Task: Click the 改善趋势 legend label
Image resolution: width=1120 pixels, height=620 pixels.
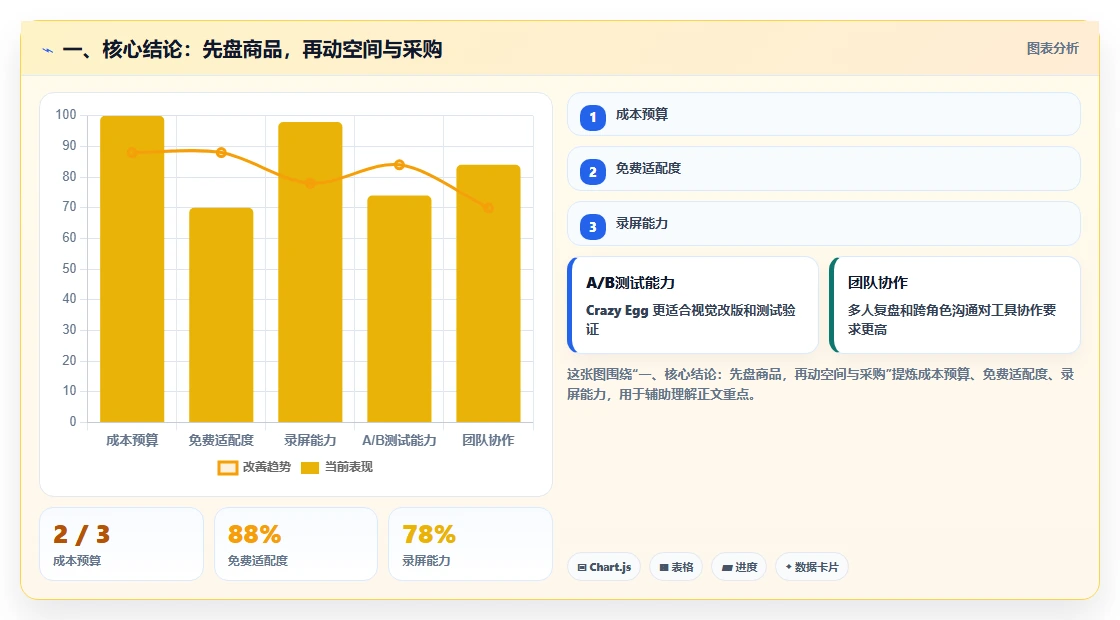Action: click(x=266, y=467)
